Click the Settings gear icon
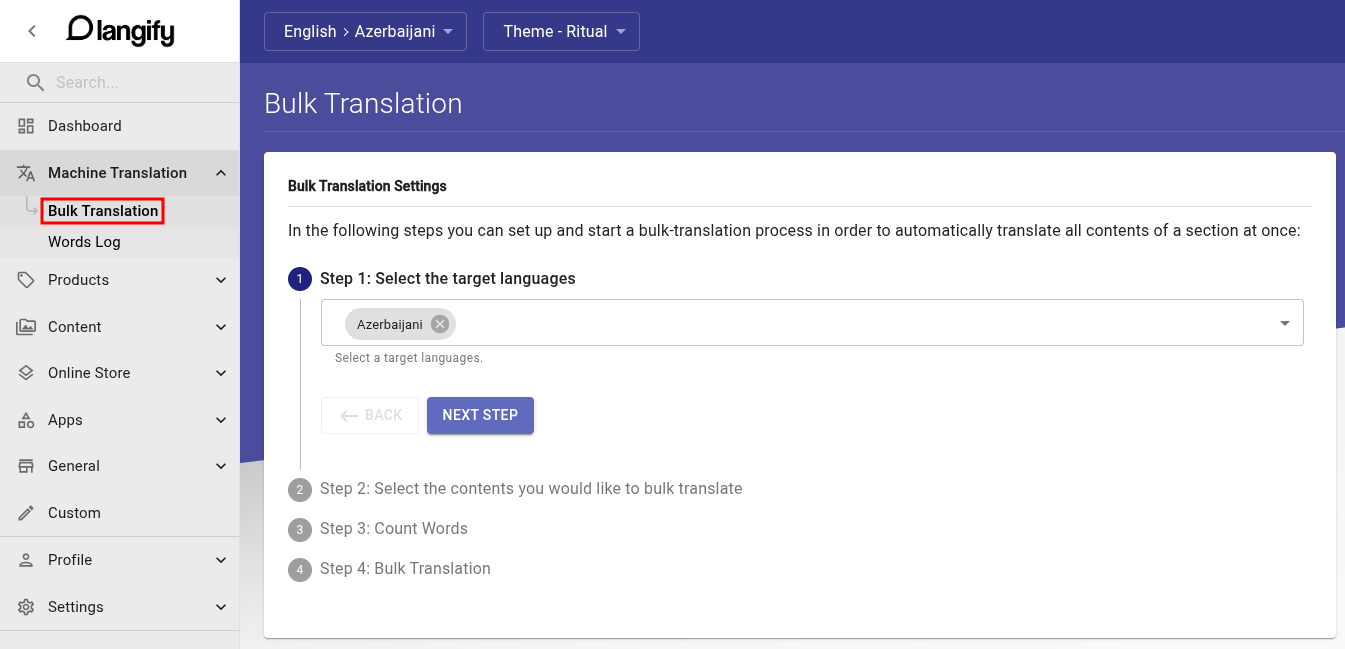 pyautogui.click(x=27, y=607)
